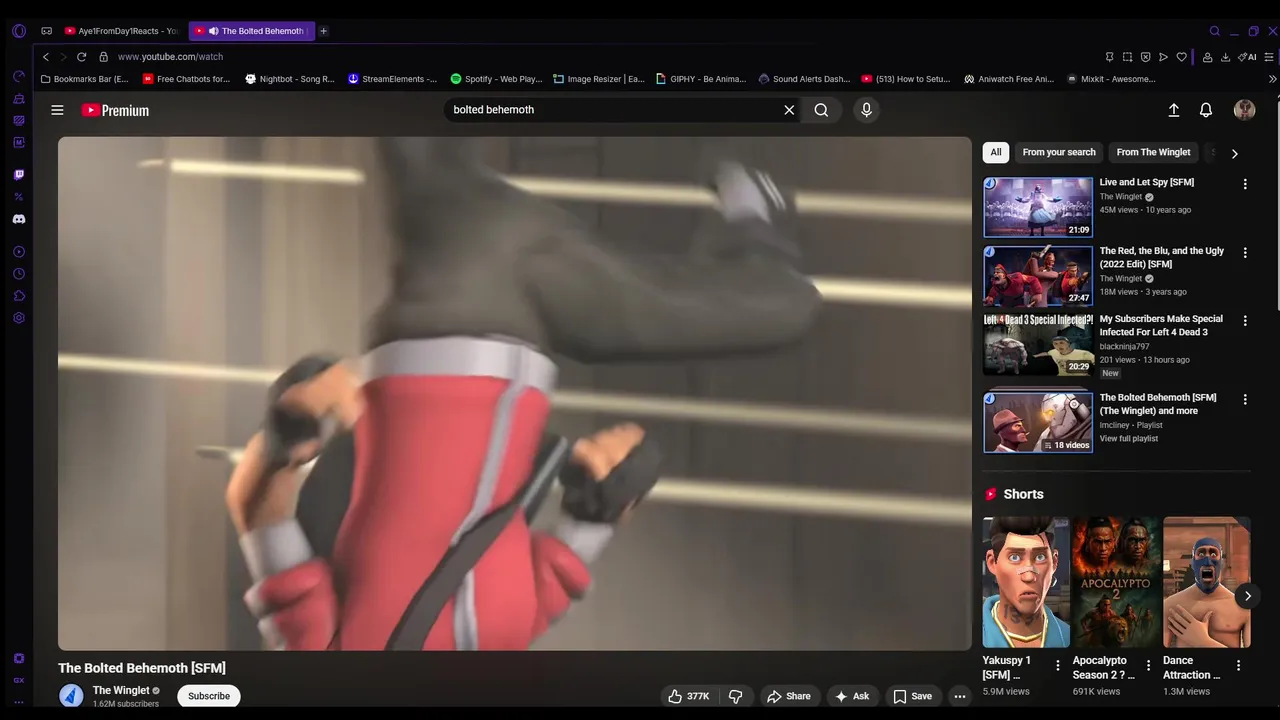This screenshot has height=720, width=1280.
Task: Open Live and Let Spy thumbnail
Action: 1038,207
